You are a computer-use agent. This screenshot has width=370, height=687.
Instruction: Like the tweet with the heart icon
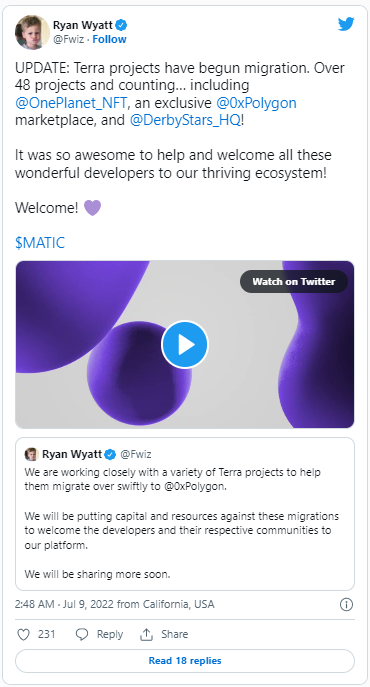click(23, 634)
